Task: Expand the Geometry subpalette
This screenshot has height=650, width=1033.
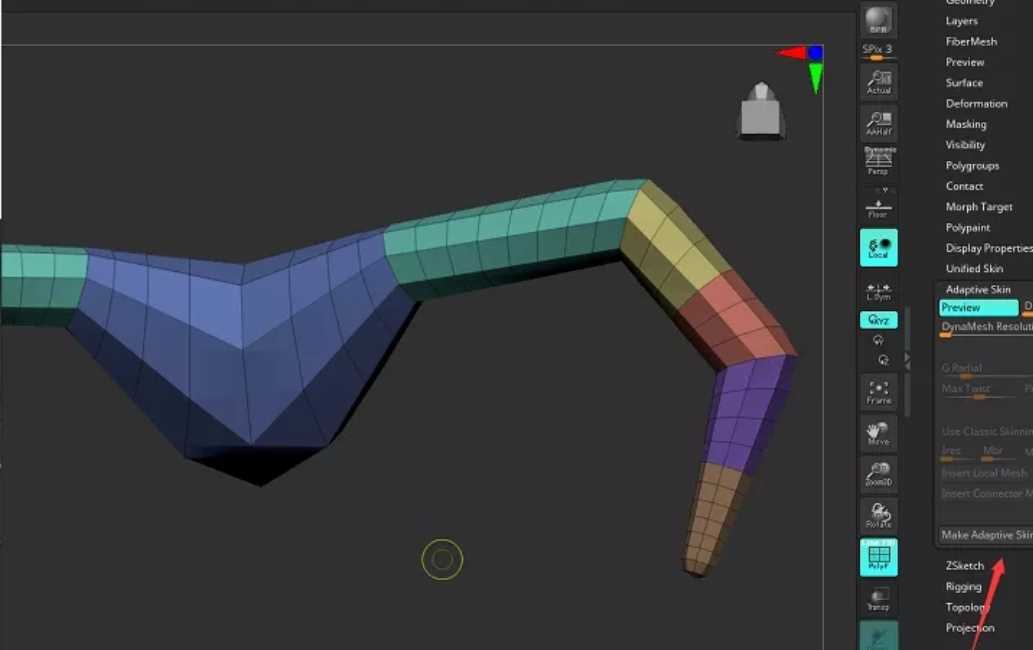Action: pos(970,2)
